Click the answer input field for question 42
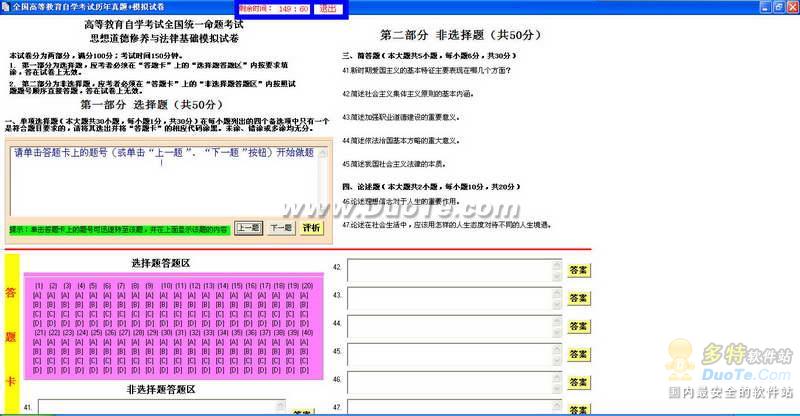The height and width of the screenshot is (416, 800). pyautogui.click(x=448, y=270)
